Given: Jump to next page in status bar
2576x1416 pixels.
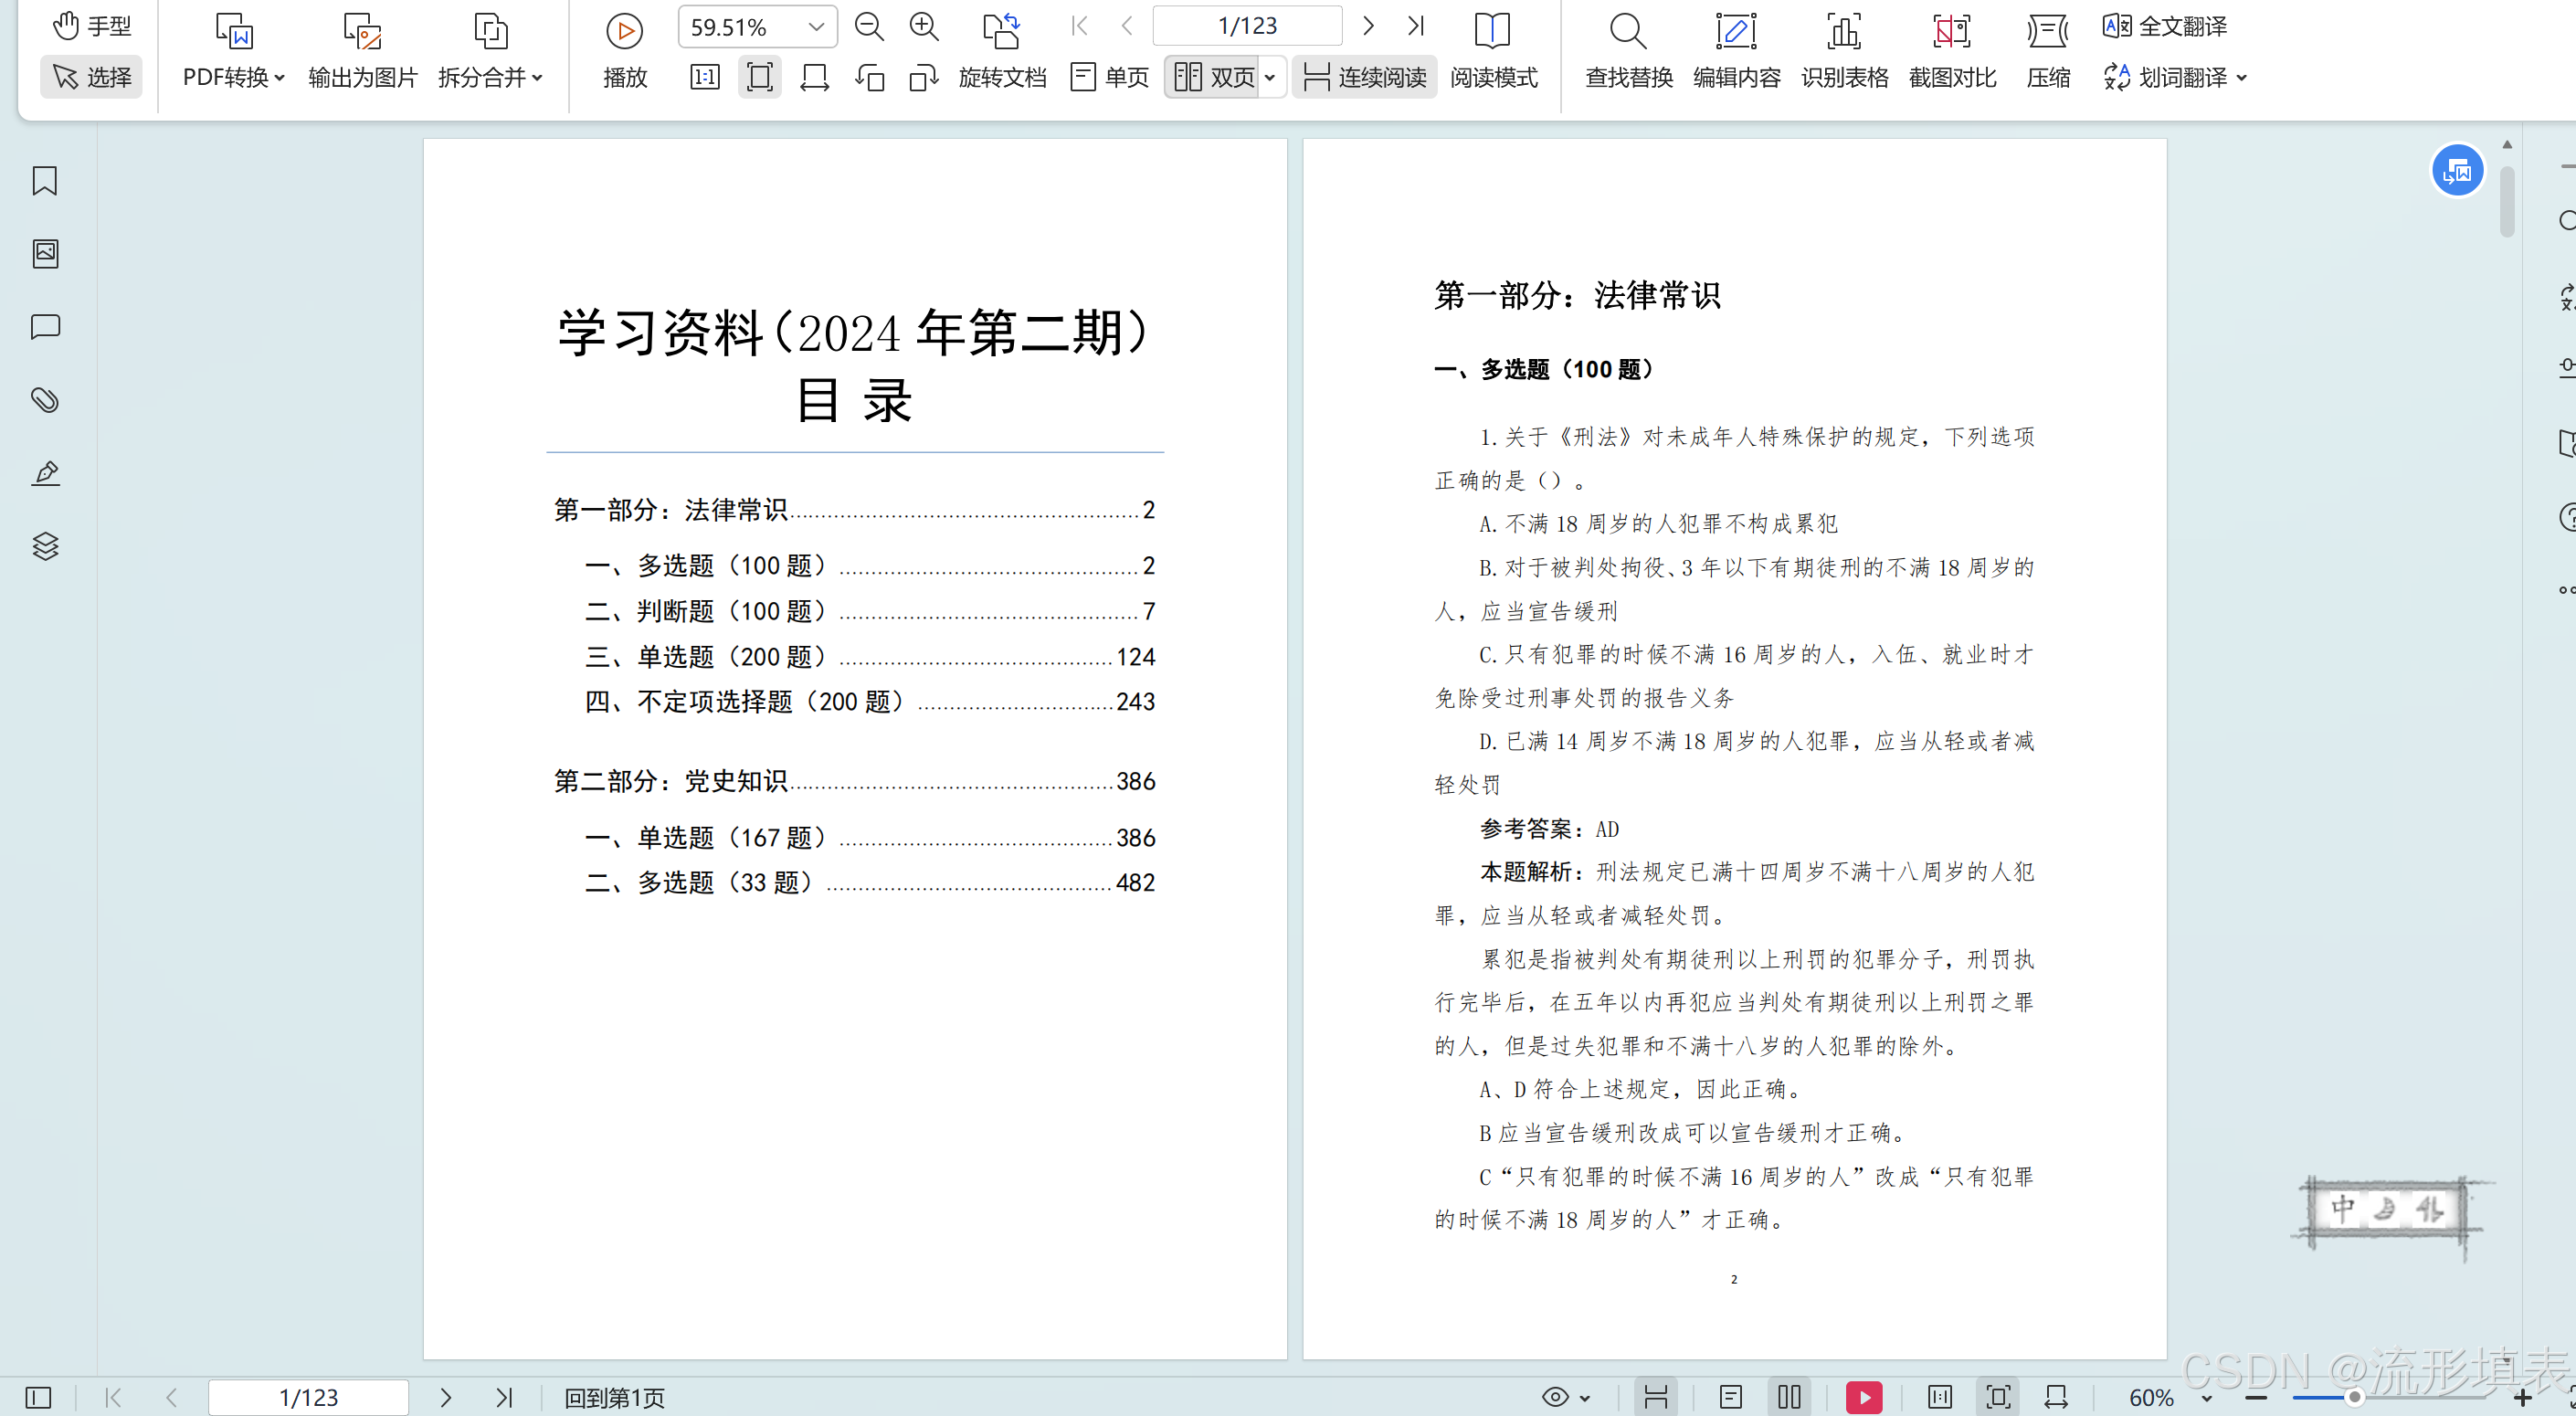Looking at the screenshot, I should pyautogui.click(x=446, y=1397).
